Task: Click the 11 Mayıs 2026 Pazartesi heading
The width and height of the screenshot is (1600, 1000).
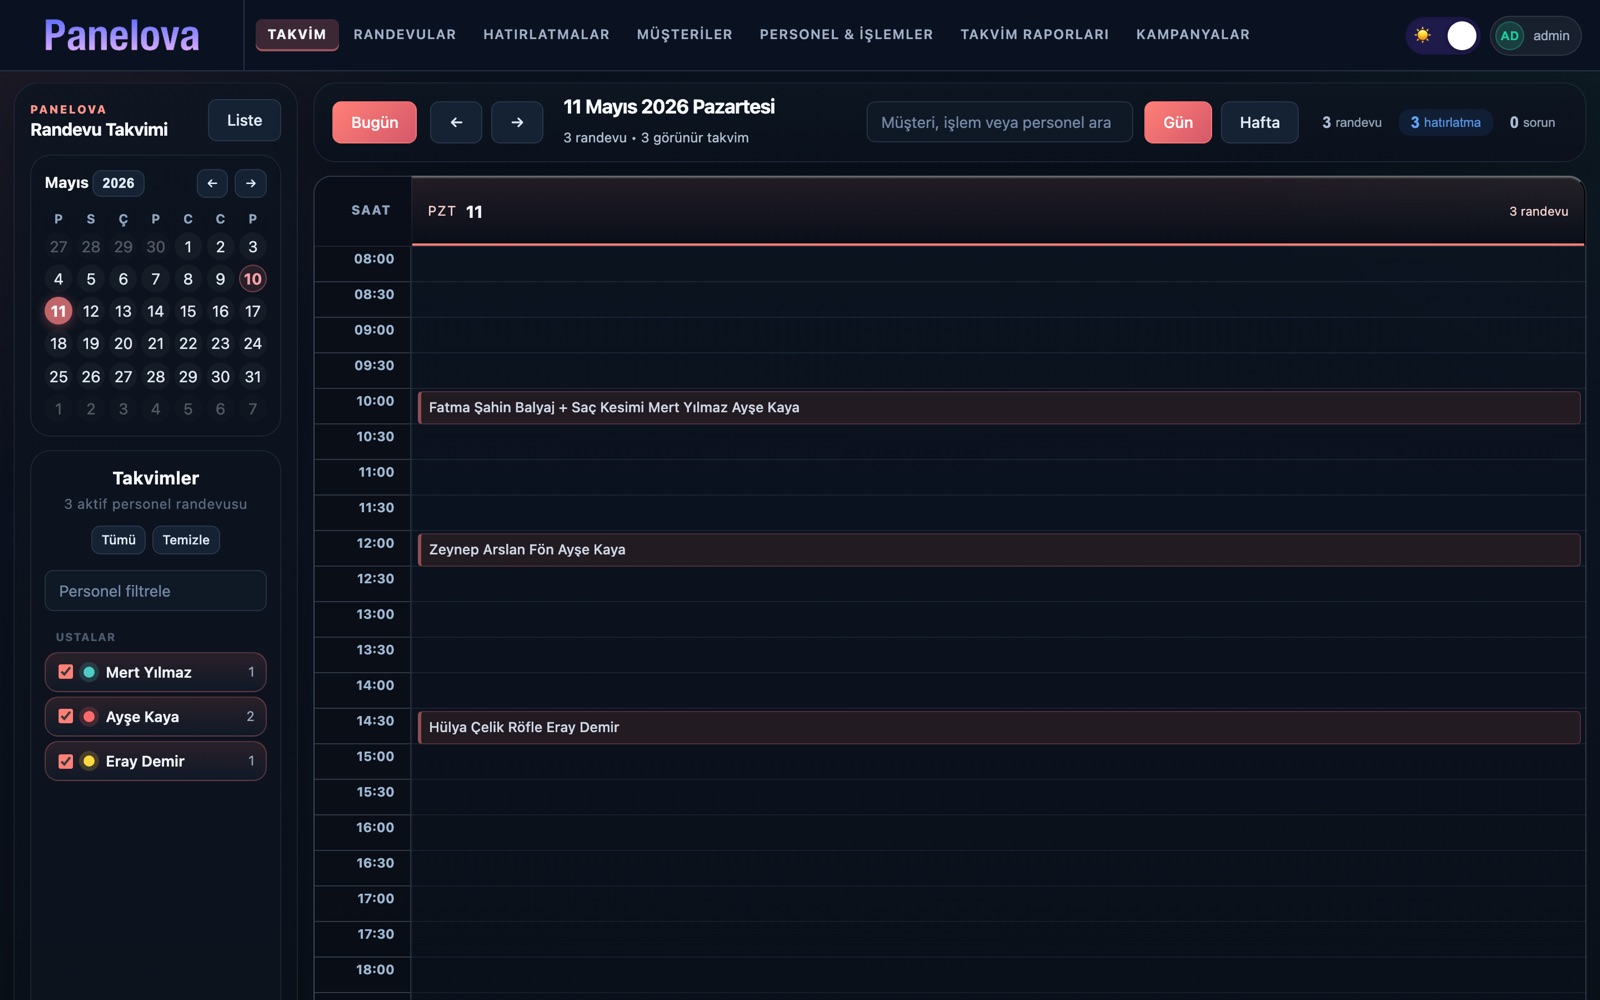Action: [669, 107]
